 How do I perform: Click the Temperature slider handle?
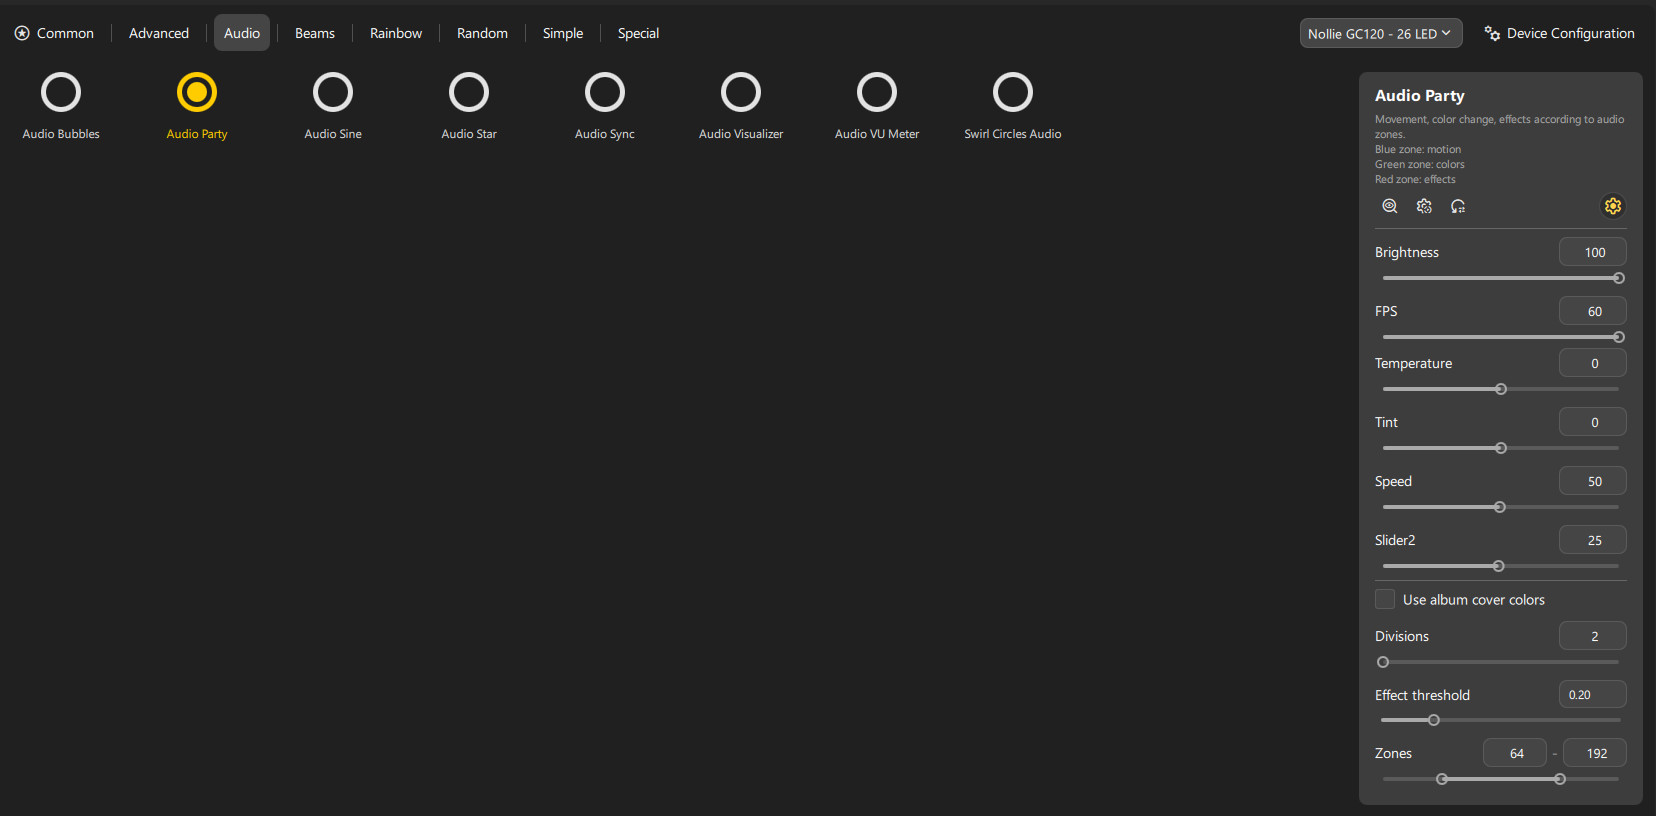pos(1501,389)
